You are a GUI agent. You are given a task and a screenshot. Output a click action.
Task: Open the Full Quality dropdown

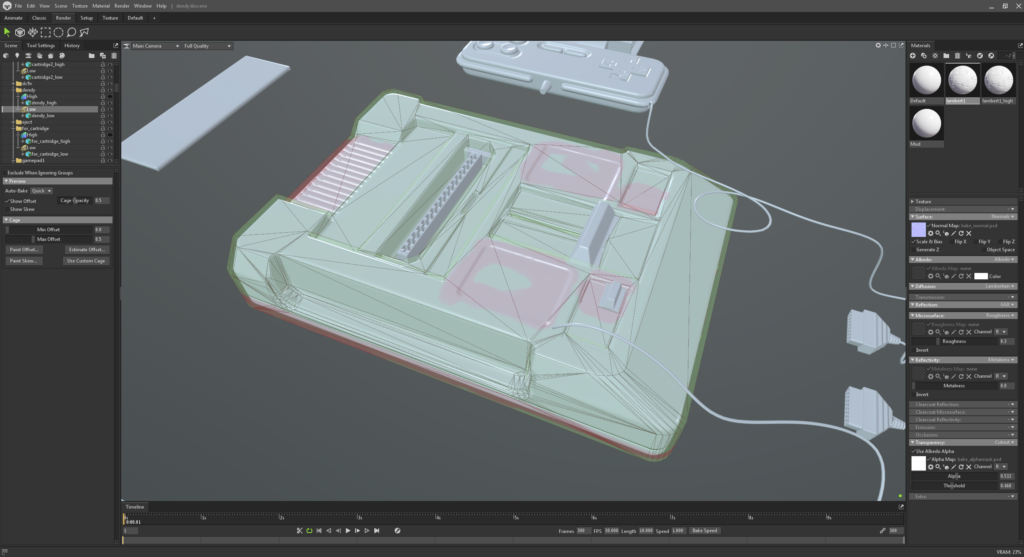[x=206, y=46]
